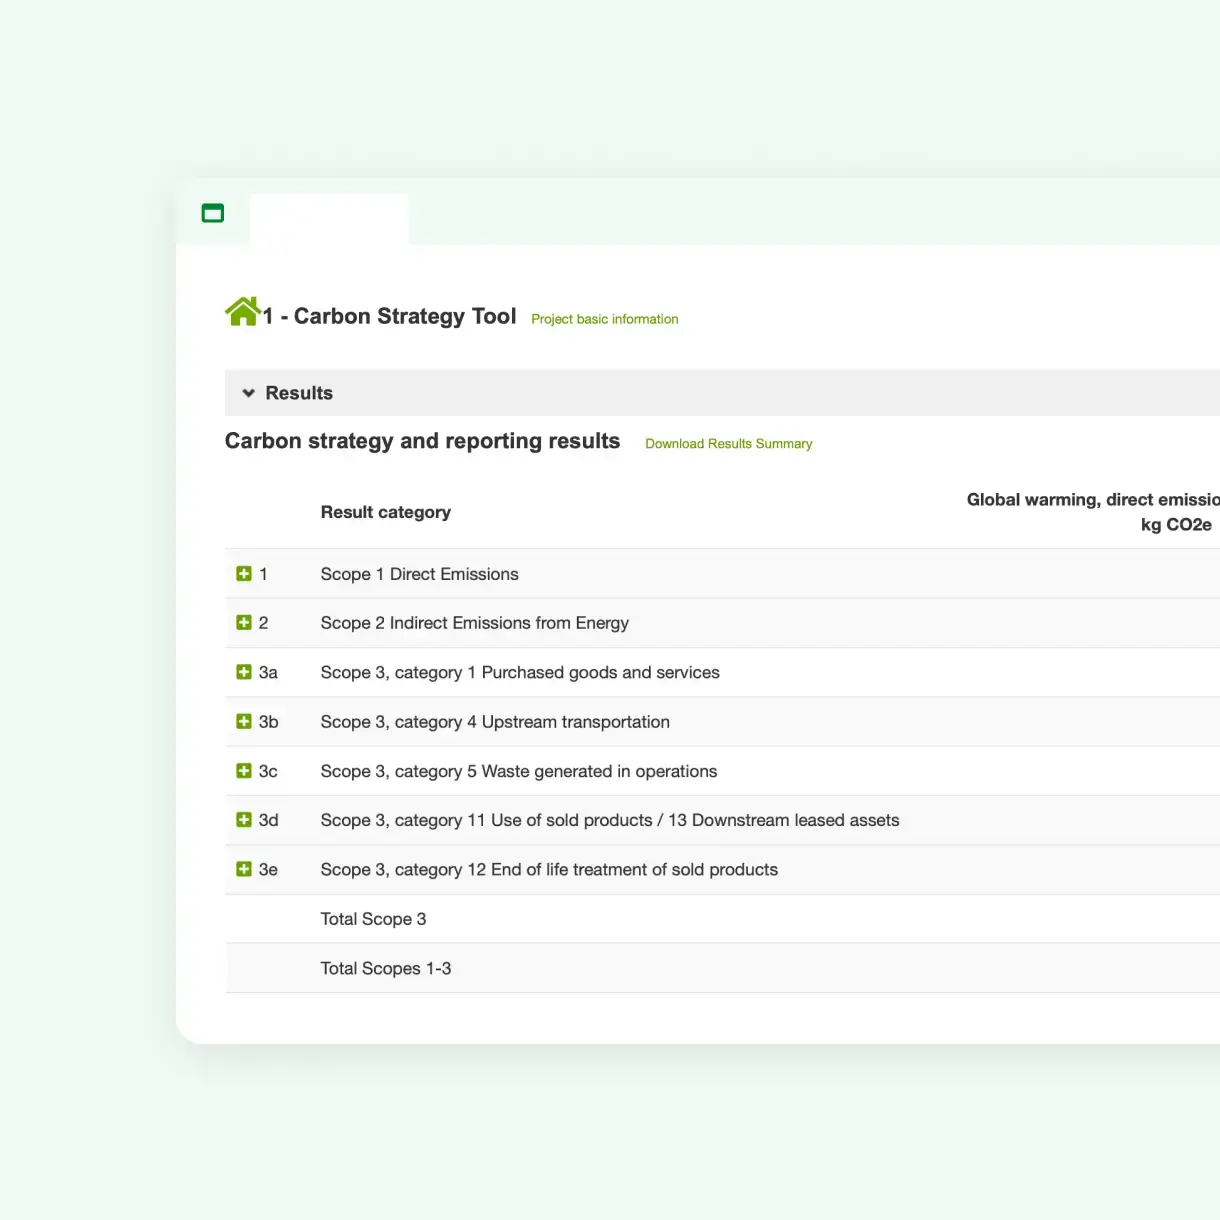1220x1220 pixels.
Task: Click plus icon for Purchased goods and services
Action: pyautogui.click(x=244, y=671)
